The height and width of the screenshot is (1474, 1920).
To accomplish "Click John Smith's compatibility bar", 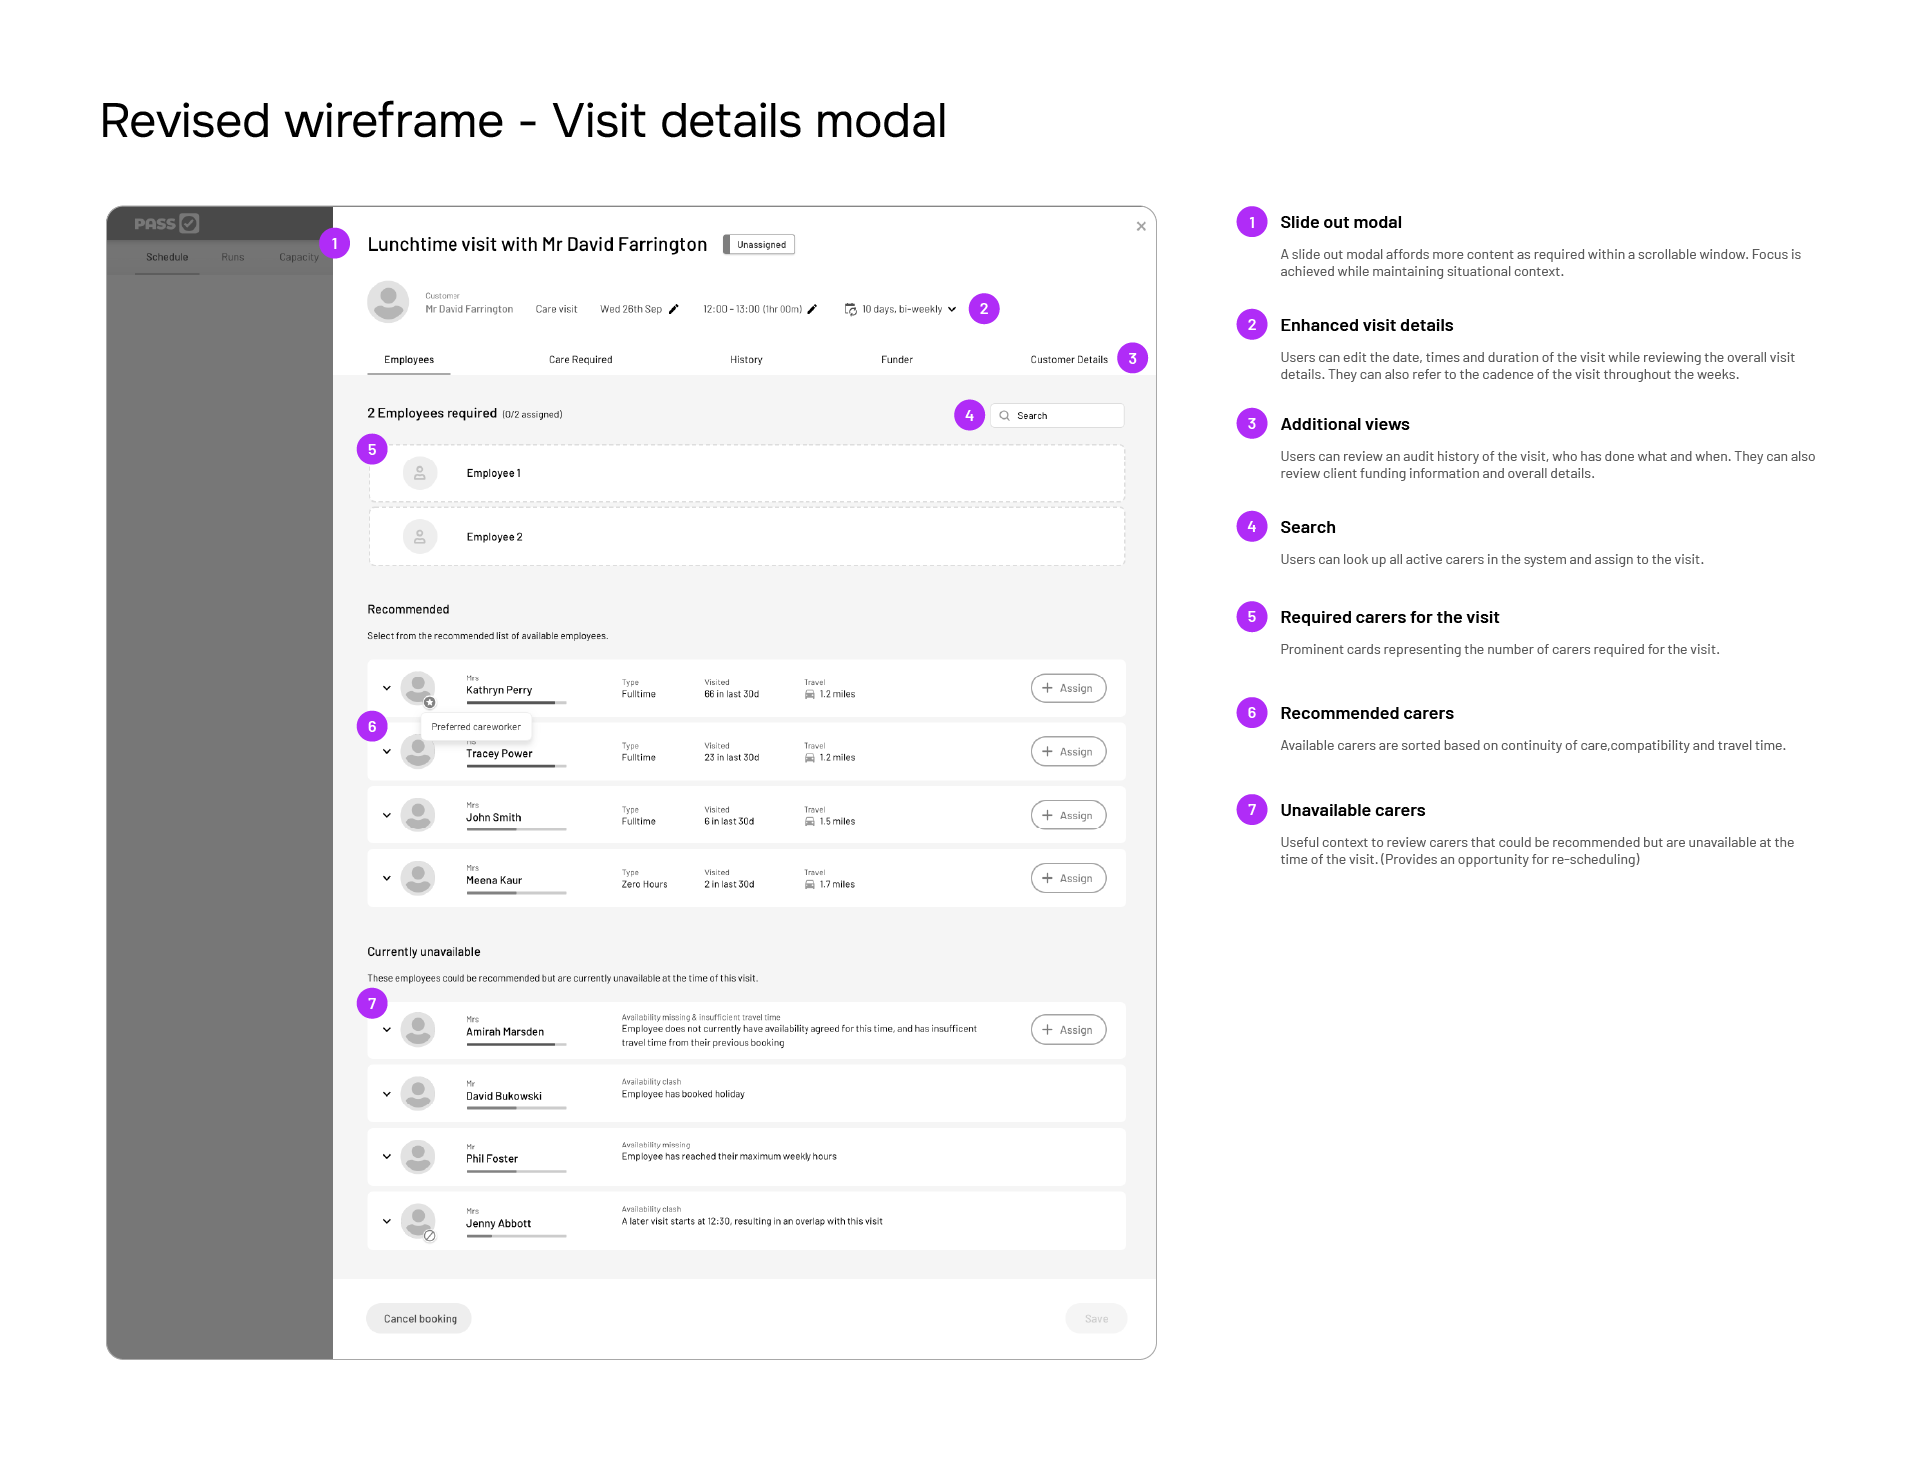I will point(516,829).
